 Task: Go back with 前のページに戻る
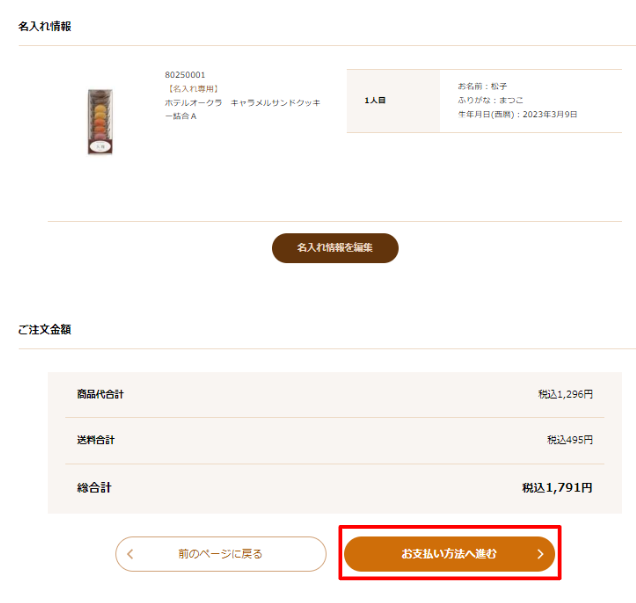coord(221,554)
